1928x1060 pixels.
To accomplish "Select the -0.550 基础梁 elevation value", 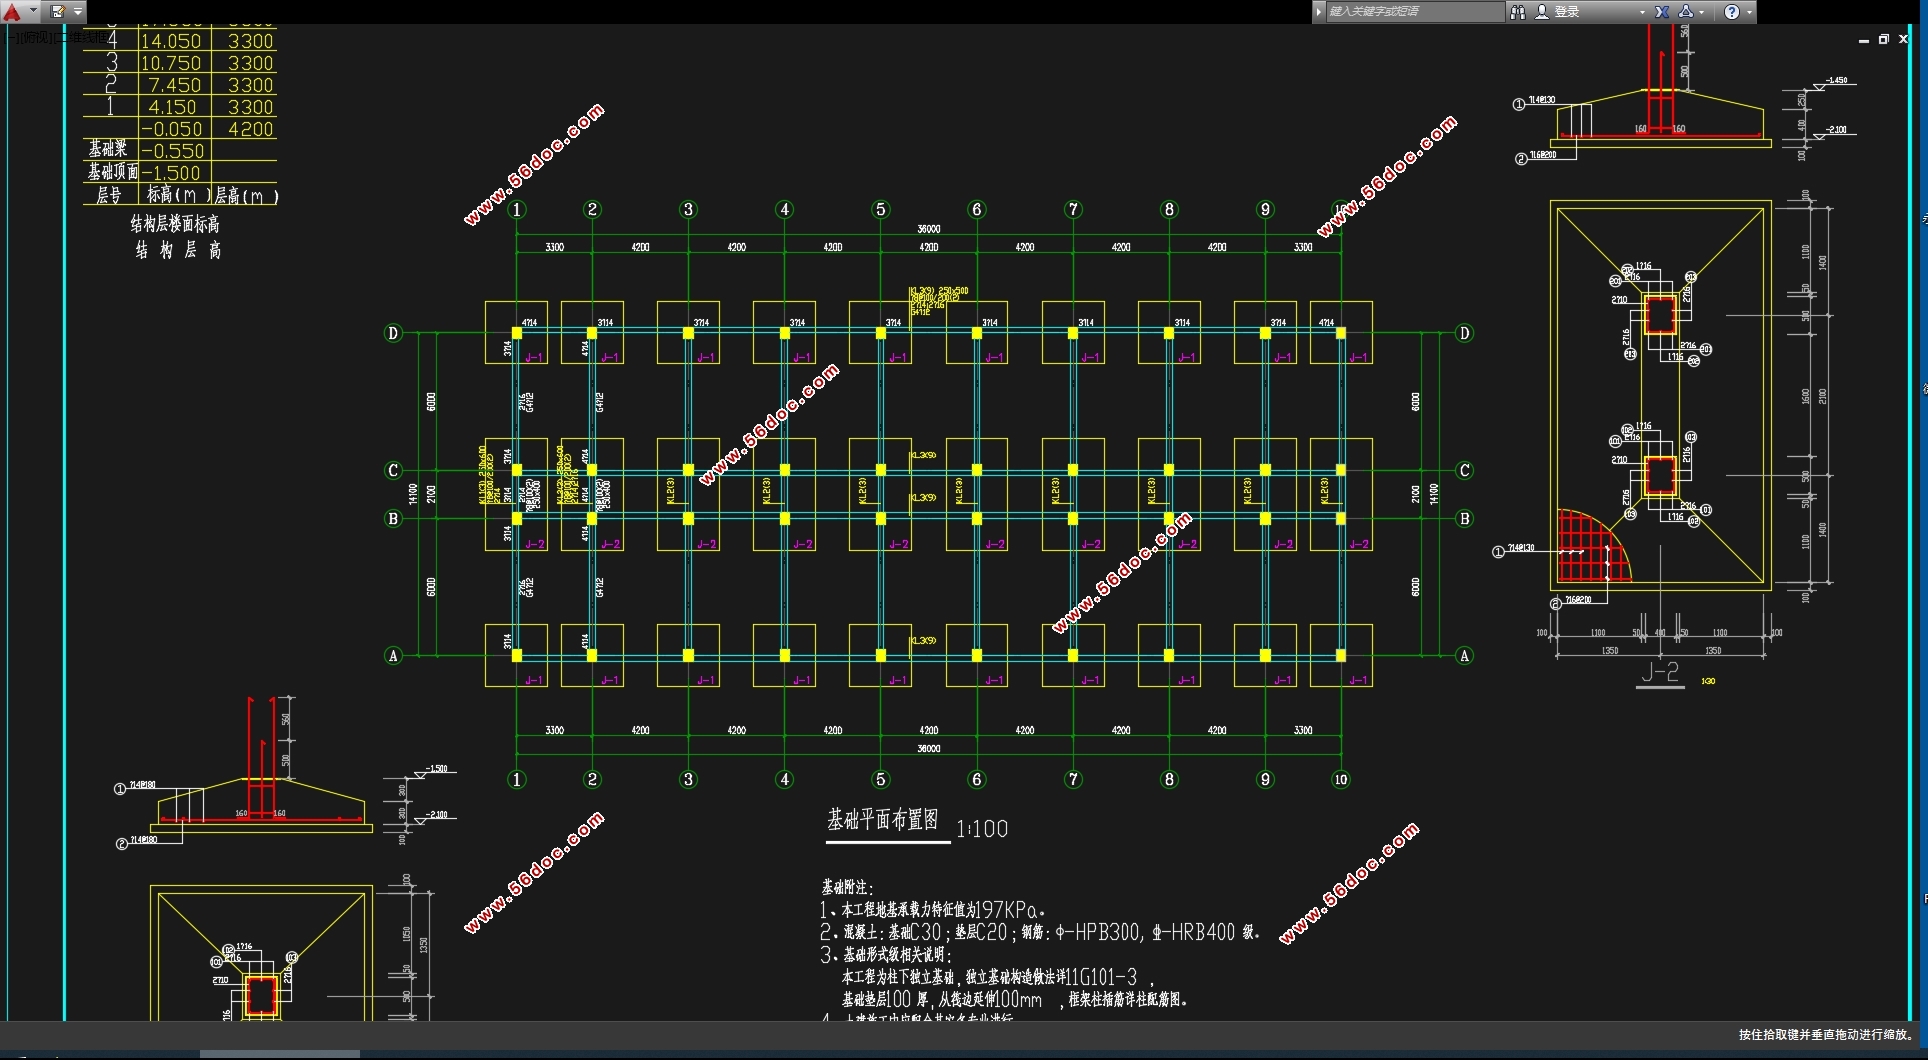I will pyautogui.click(x=173, y=151).
